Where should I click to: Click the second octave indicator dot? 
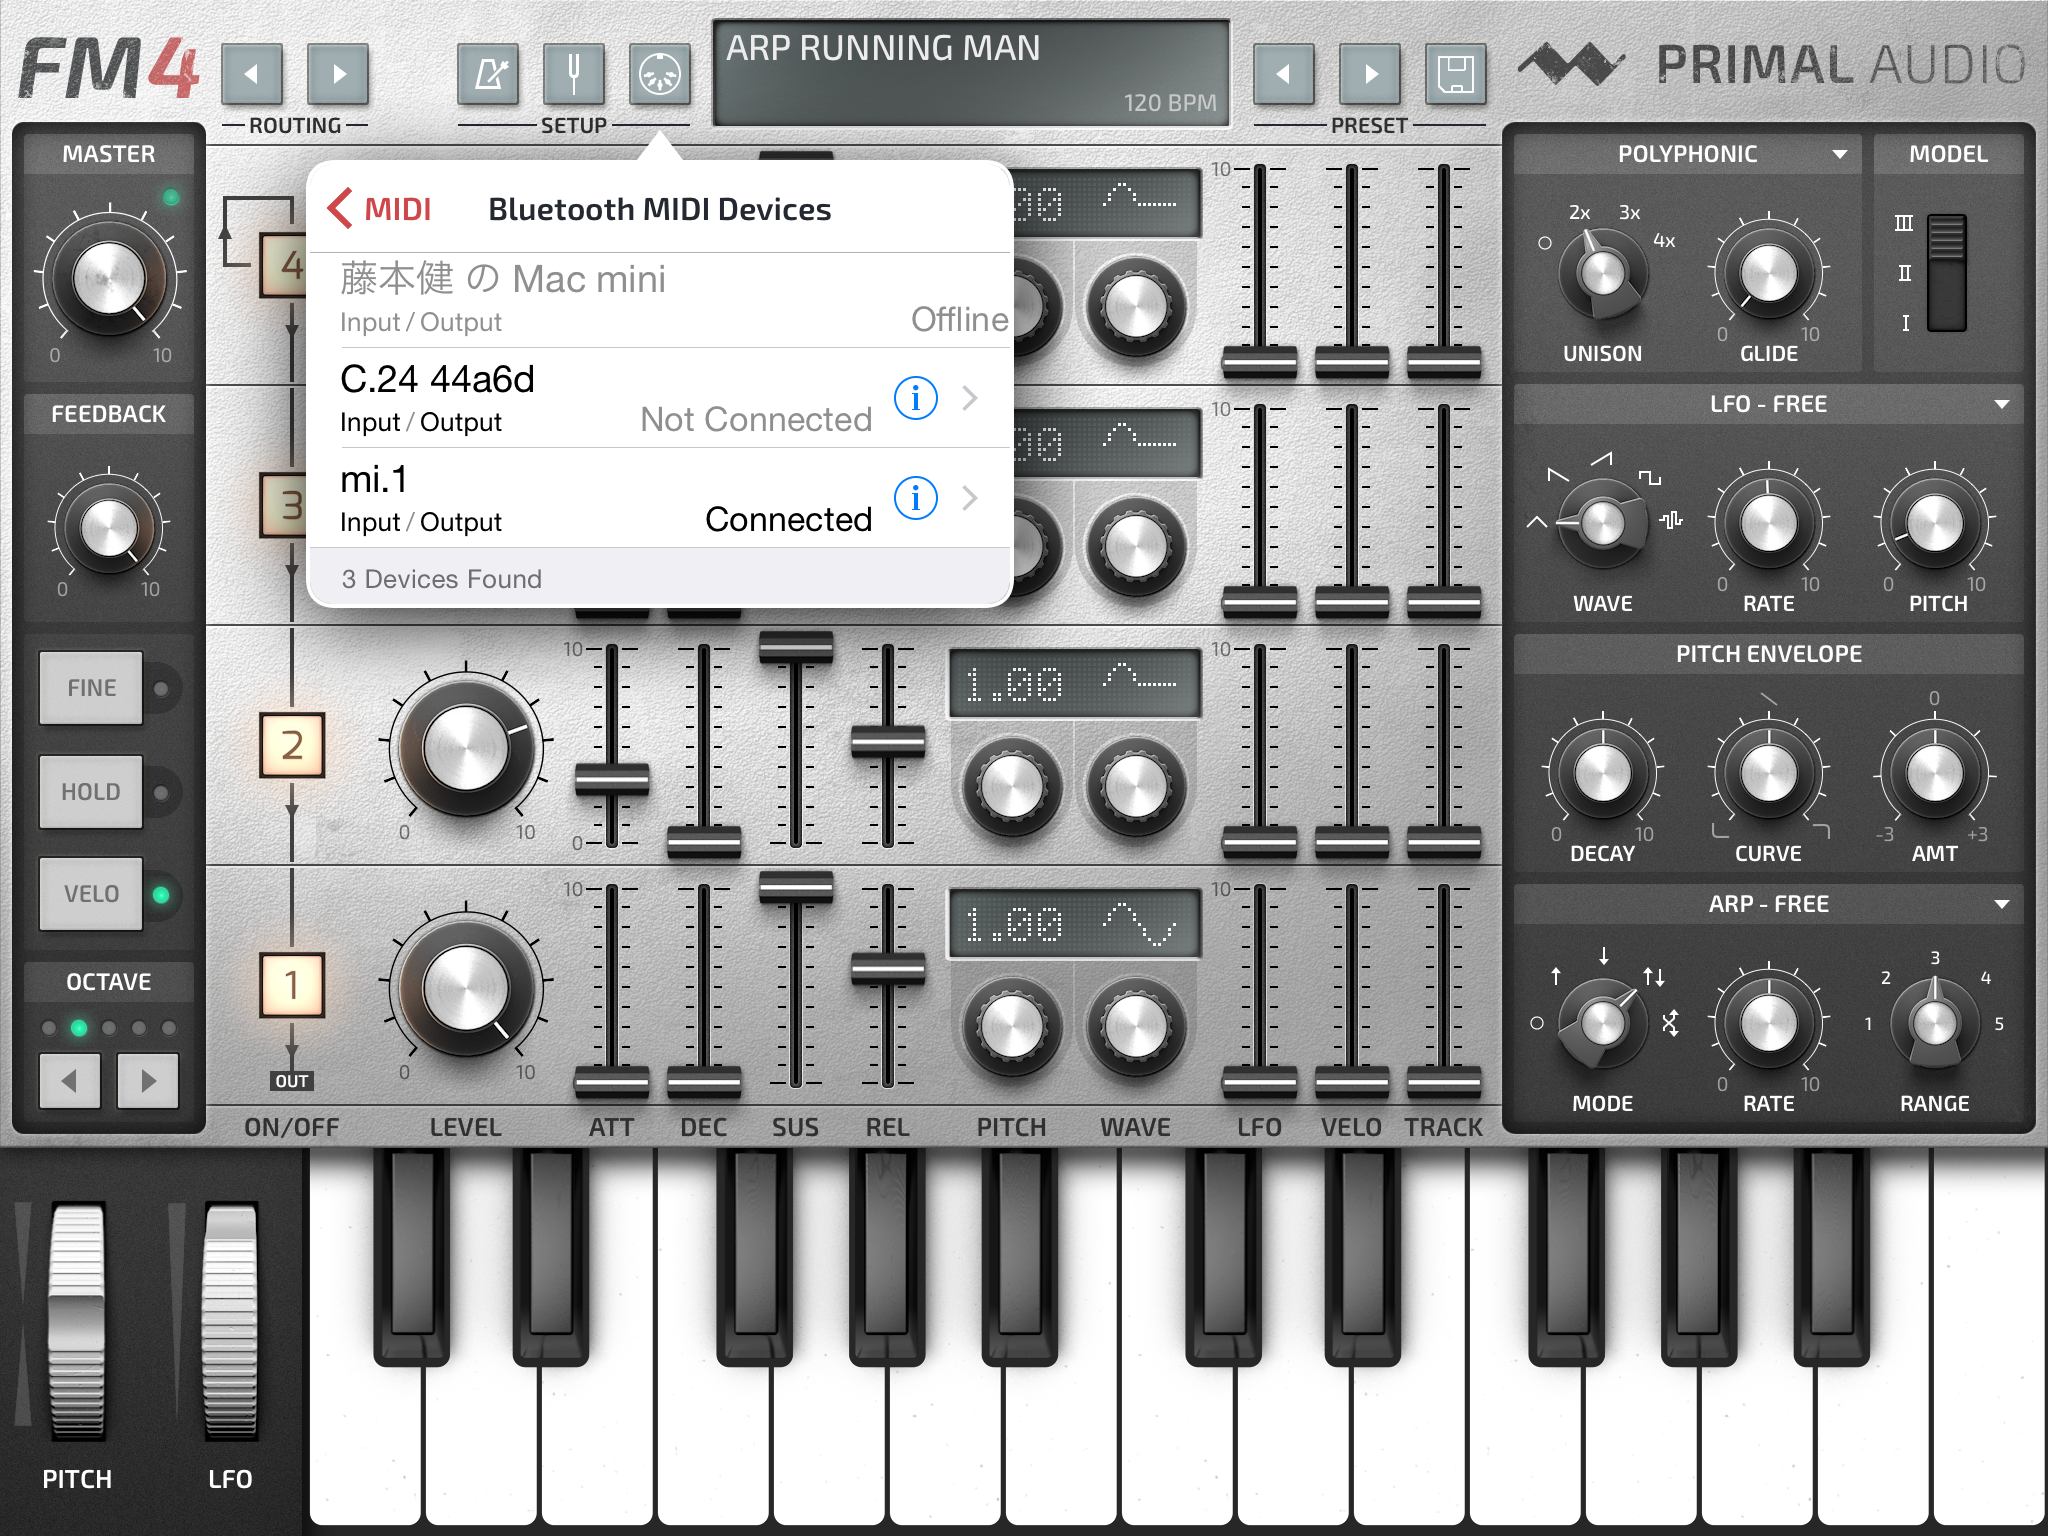tap(79, 1027)
